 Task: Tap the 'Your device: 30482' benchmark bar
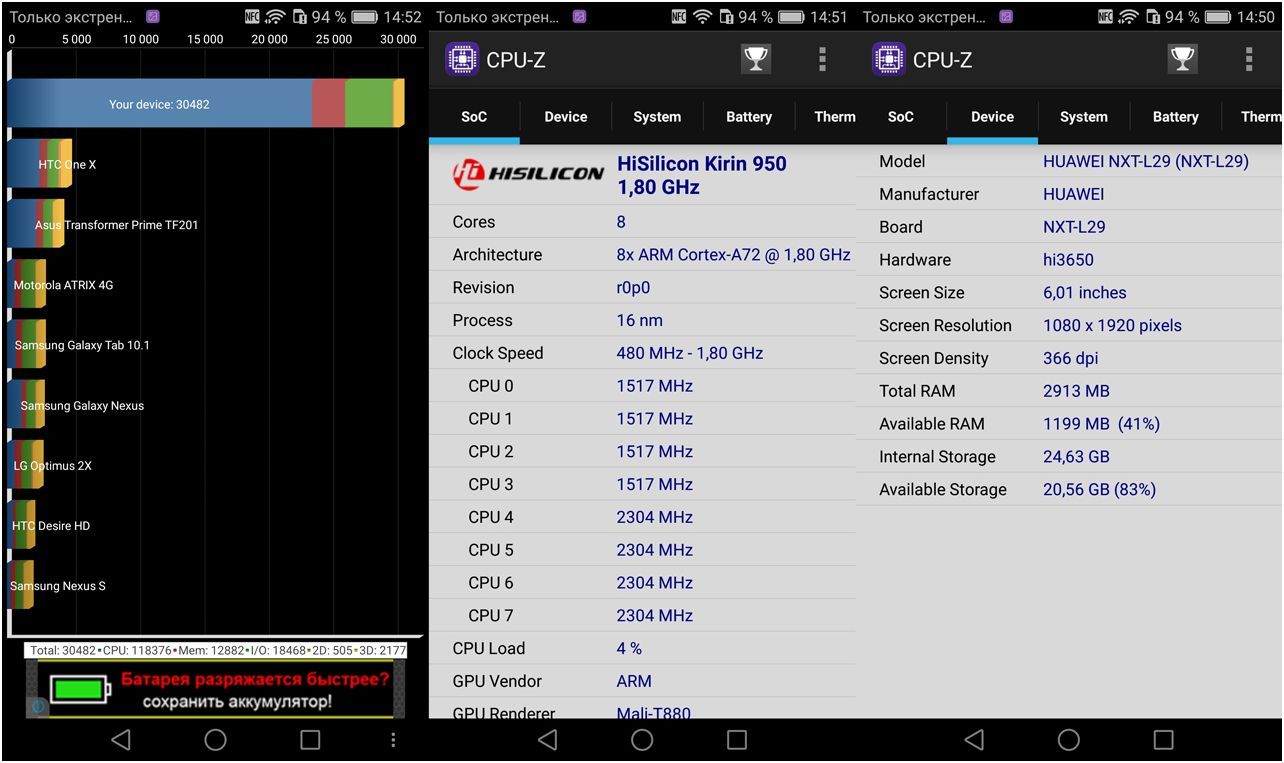[x=205, y=104]
